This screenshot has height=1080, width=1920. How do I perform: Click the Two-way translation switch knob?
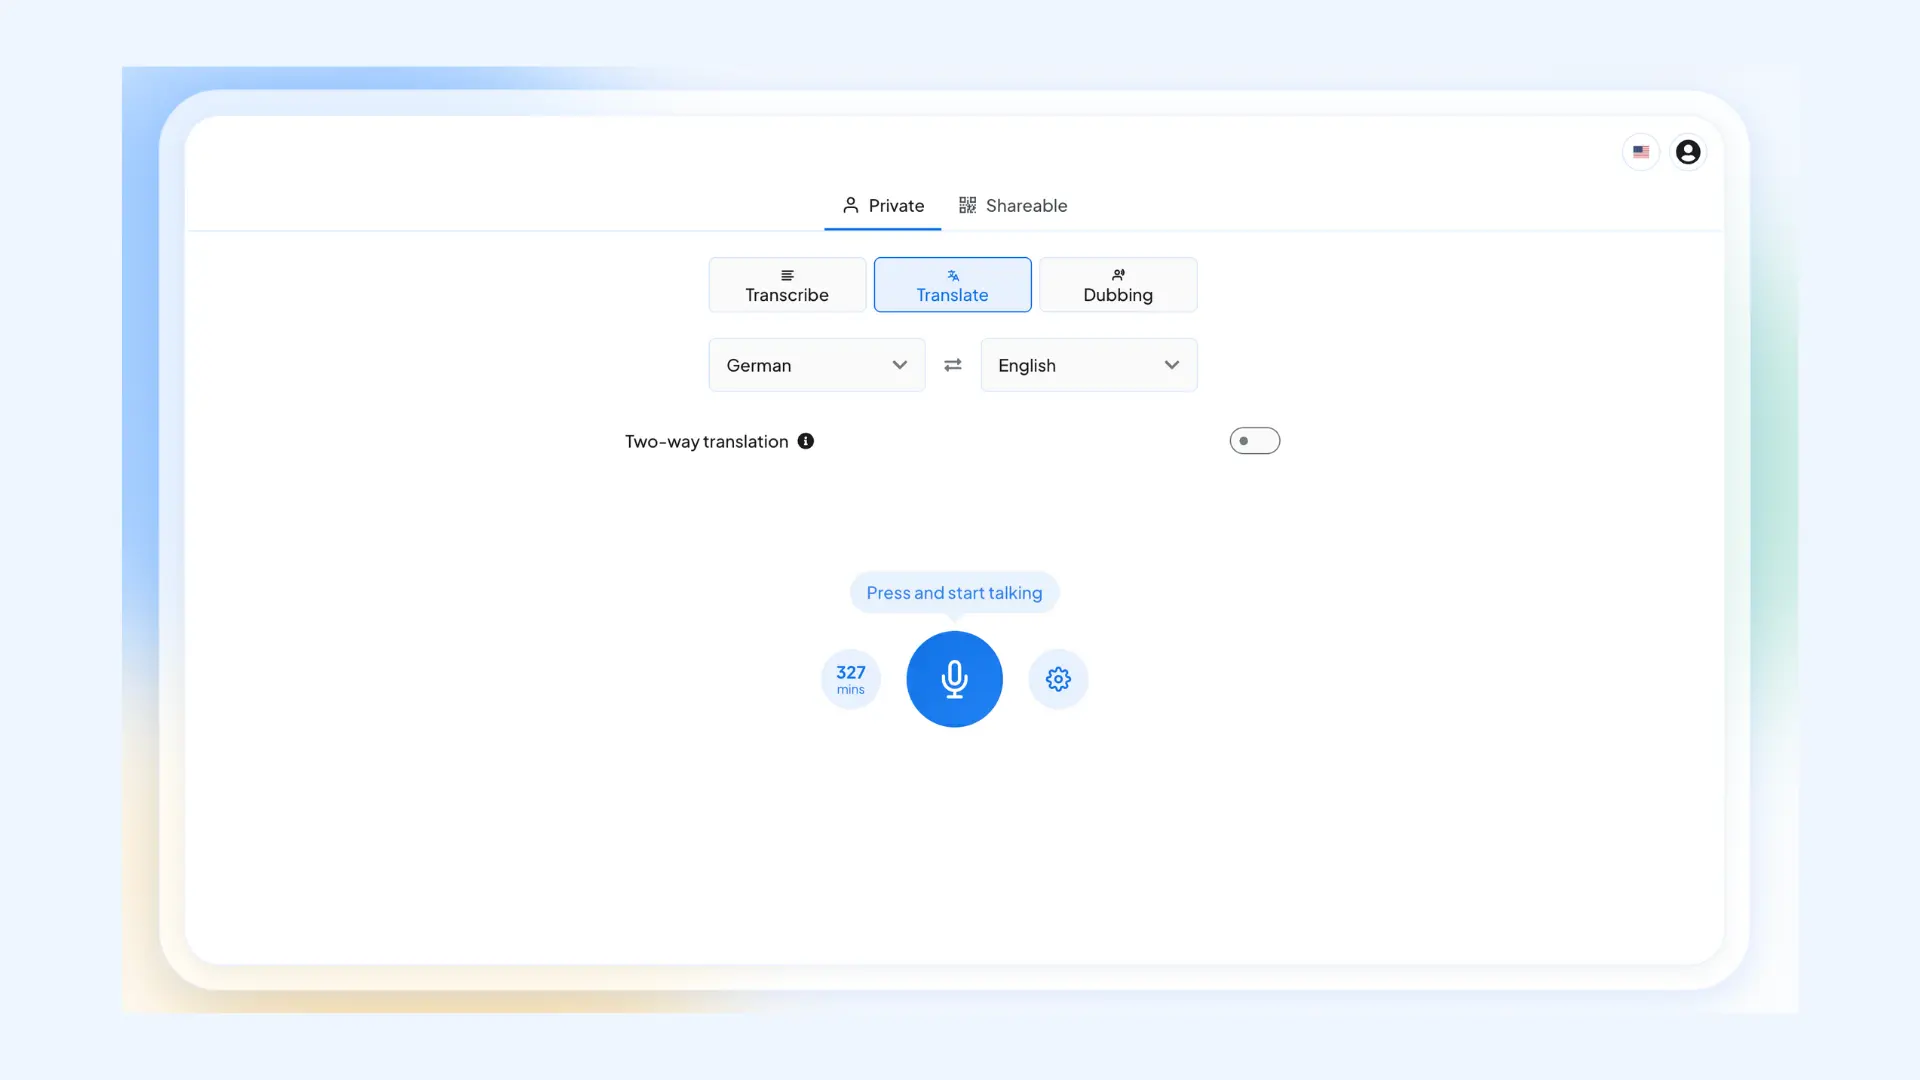1245,441
